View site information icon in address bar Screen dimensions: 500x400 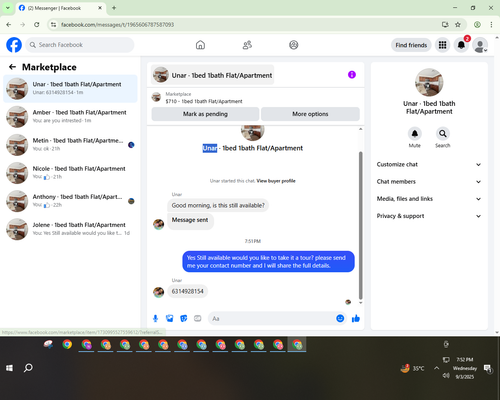click(53, 25)
